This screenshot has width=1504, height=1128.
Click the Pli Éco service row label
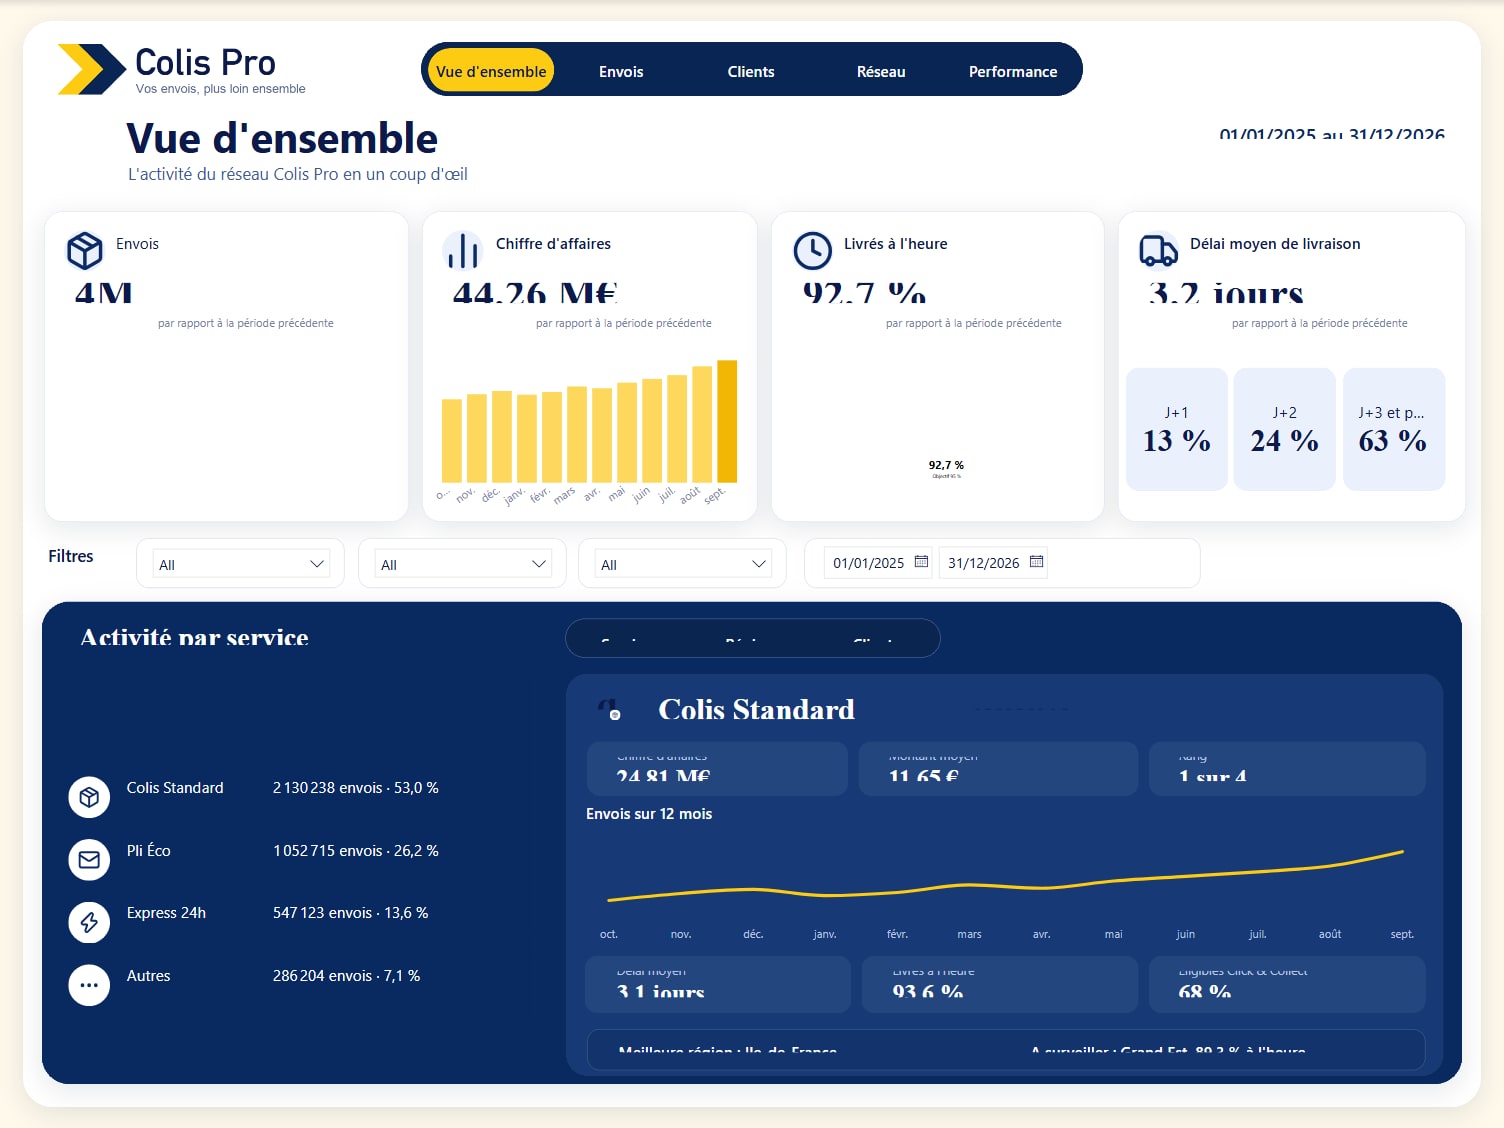click(149, 851)
